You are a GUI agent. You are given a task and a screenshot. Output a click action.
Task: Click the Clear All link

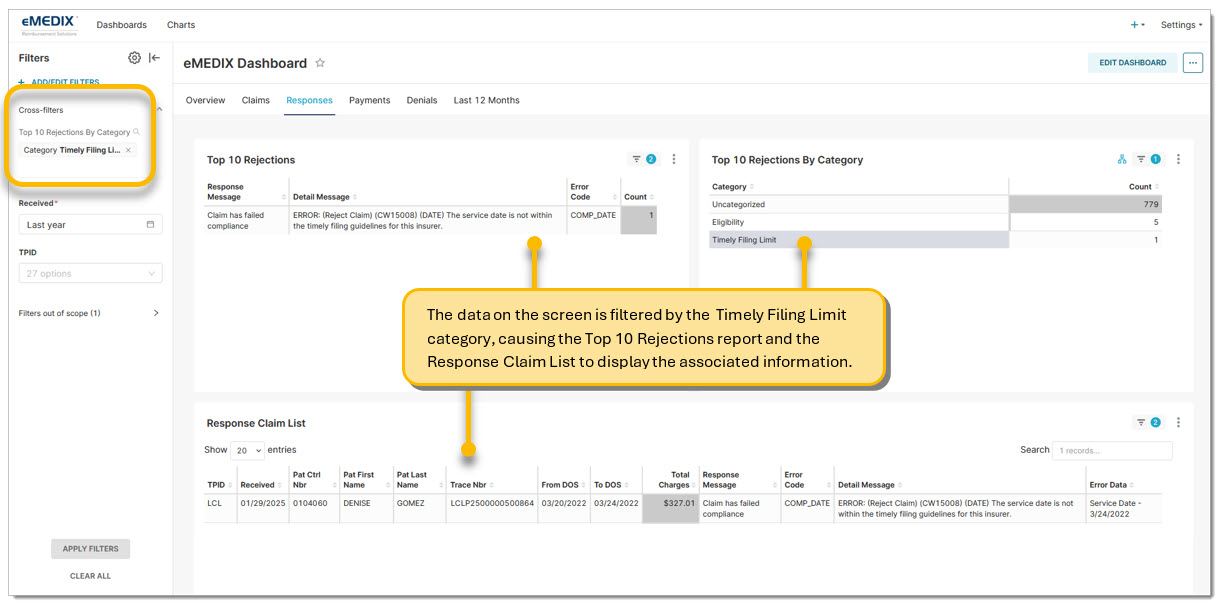[x=90, y=576]
